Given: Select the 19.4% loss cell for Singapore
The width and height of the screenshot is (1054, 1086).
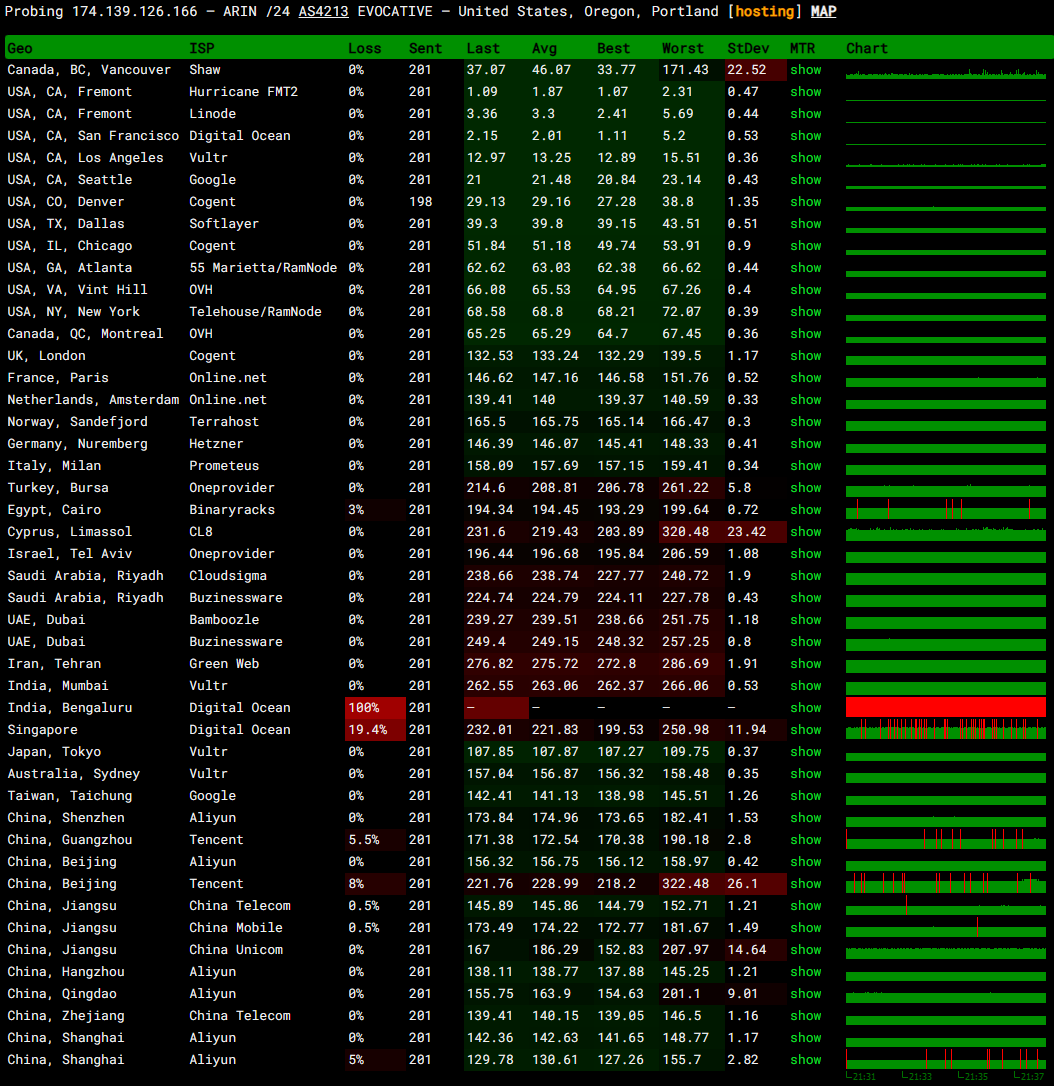Looking at the screenshot, I should click(375, 730).
